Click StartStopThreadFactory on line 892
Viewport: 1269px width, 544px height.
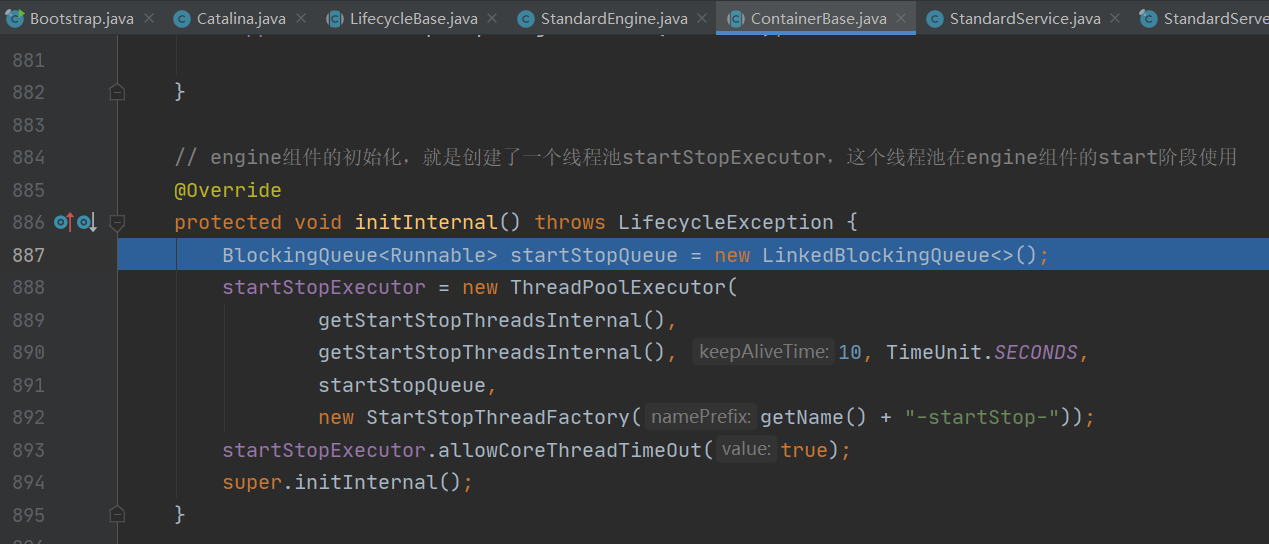(498, 417)
